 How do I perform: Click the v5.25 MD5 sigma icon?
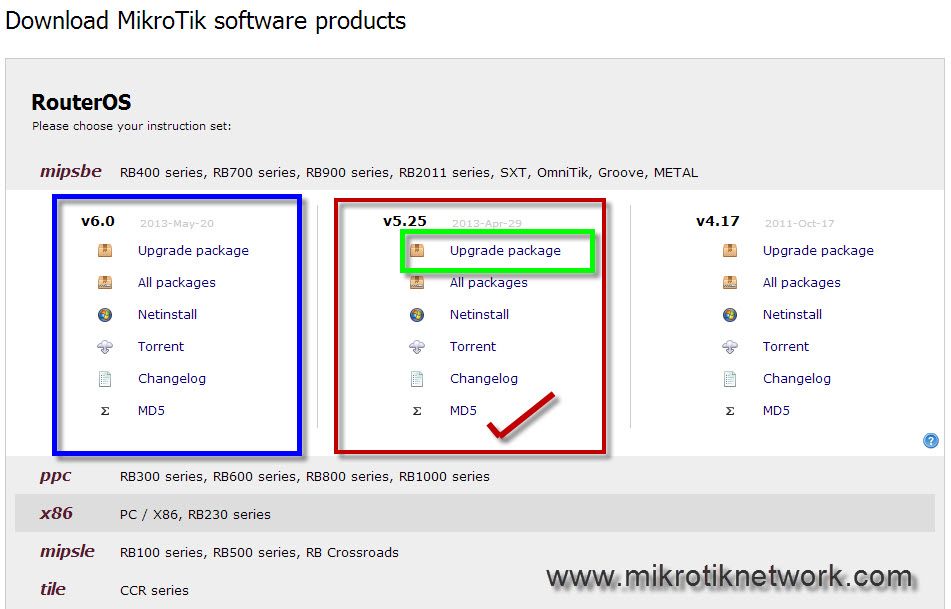[x=417, y=411]
